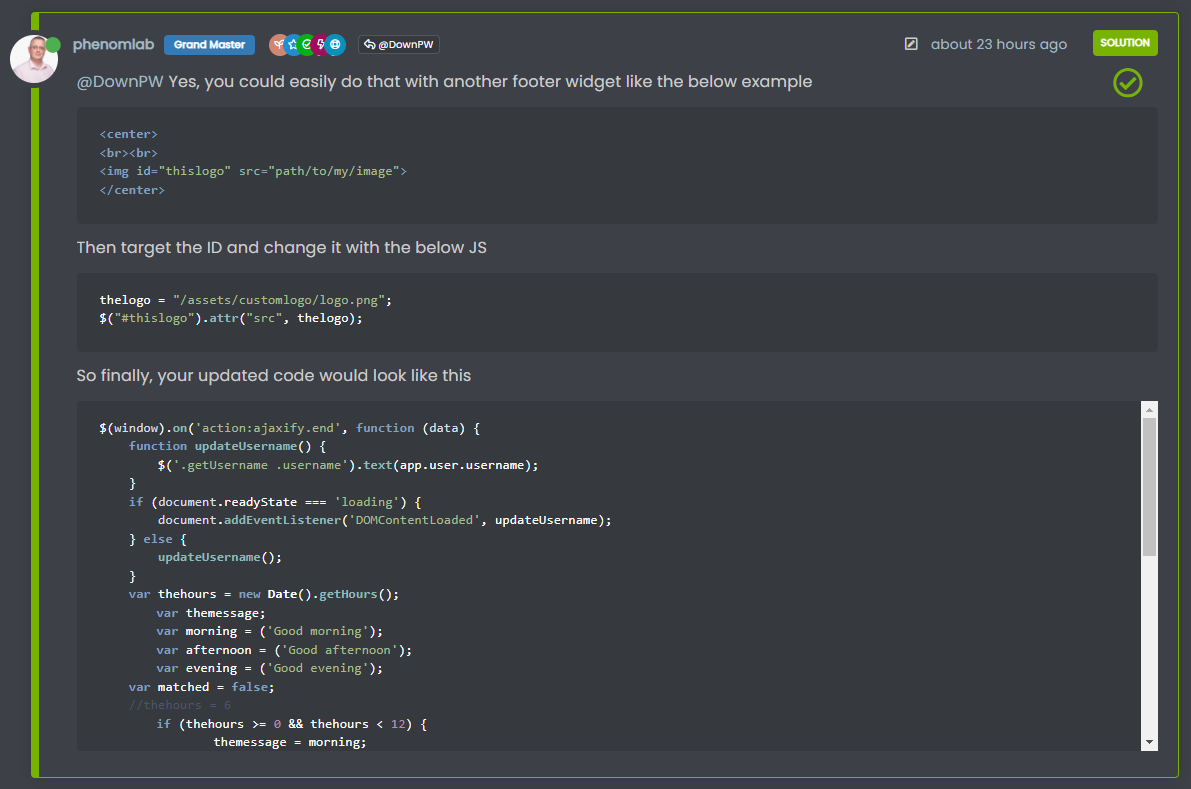Click the green checkmark badge icon

pyautogui.click(x=307, y=44)
